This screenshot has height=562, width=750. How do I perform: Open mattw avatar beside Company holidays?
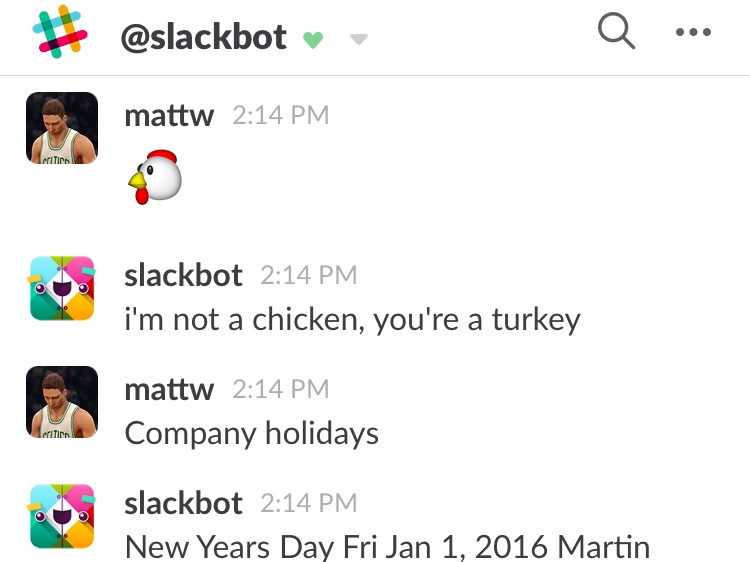(x=62, y=402)
